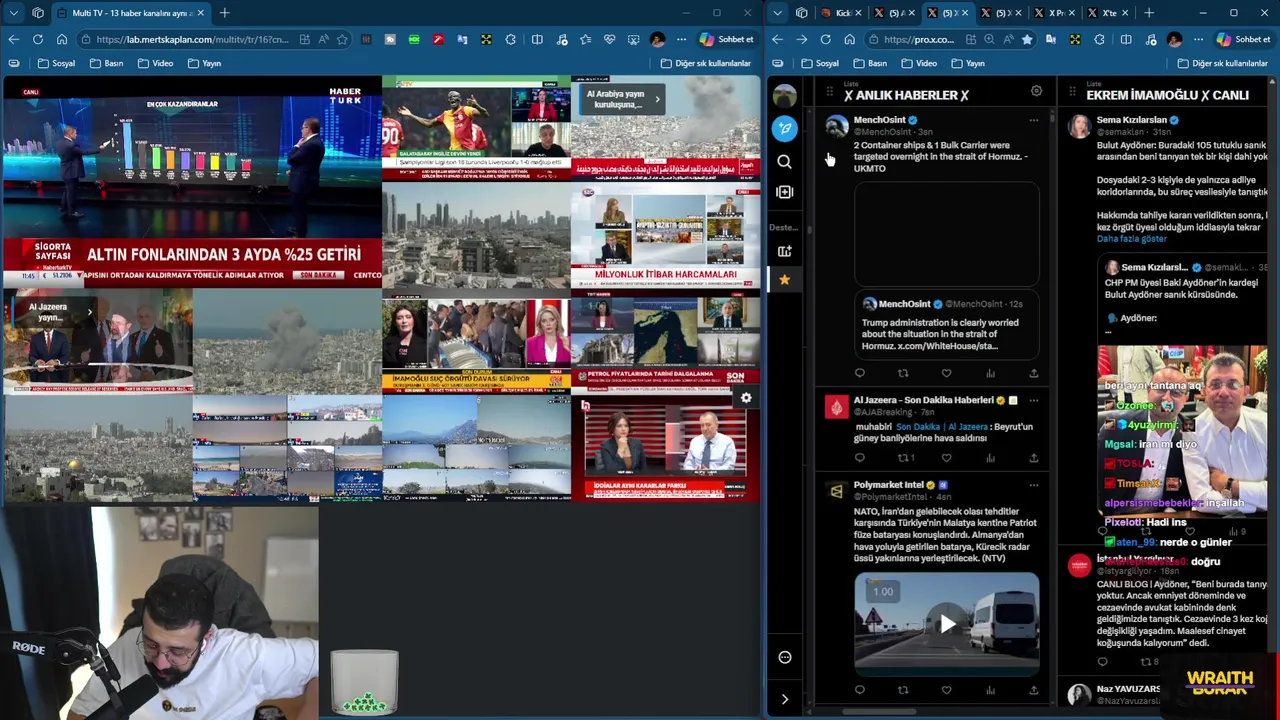
Task: Select the HaberTürk live stream tile
Action: point(191,183)
